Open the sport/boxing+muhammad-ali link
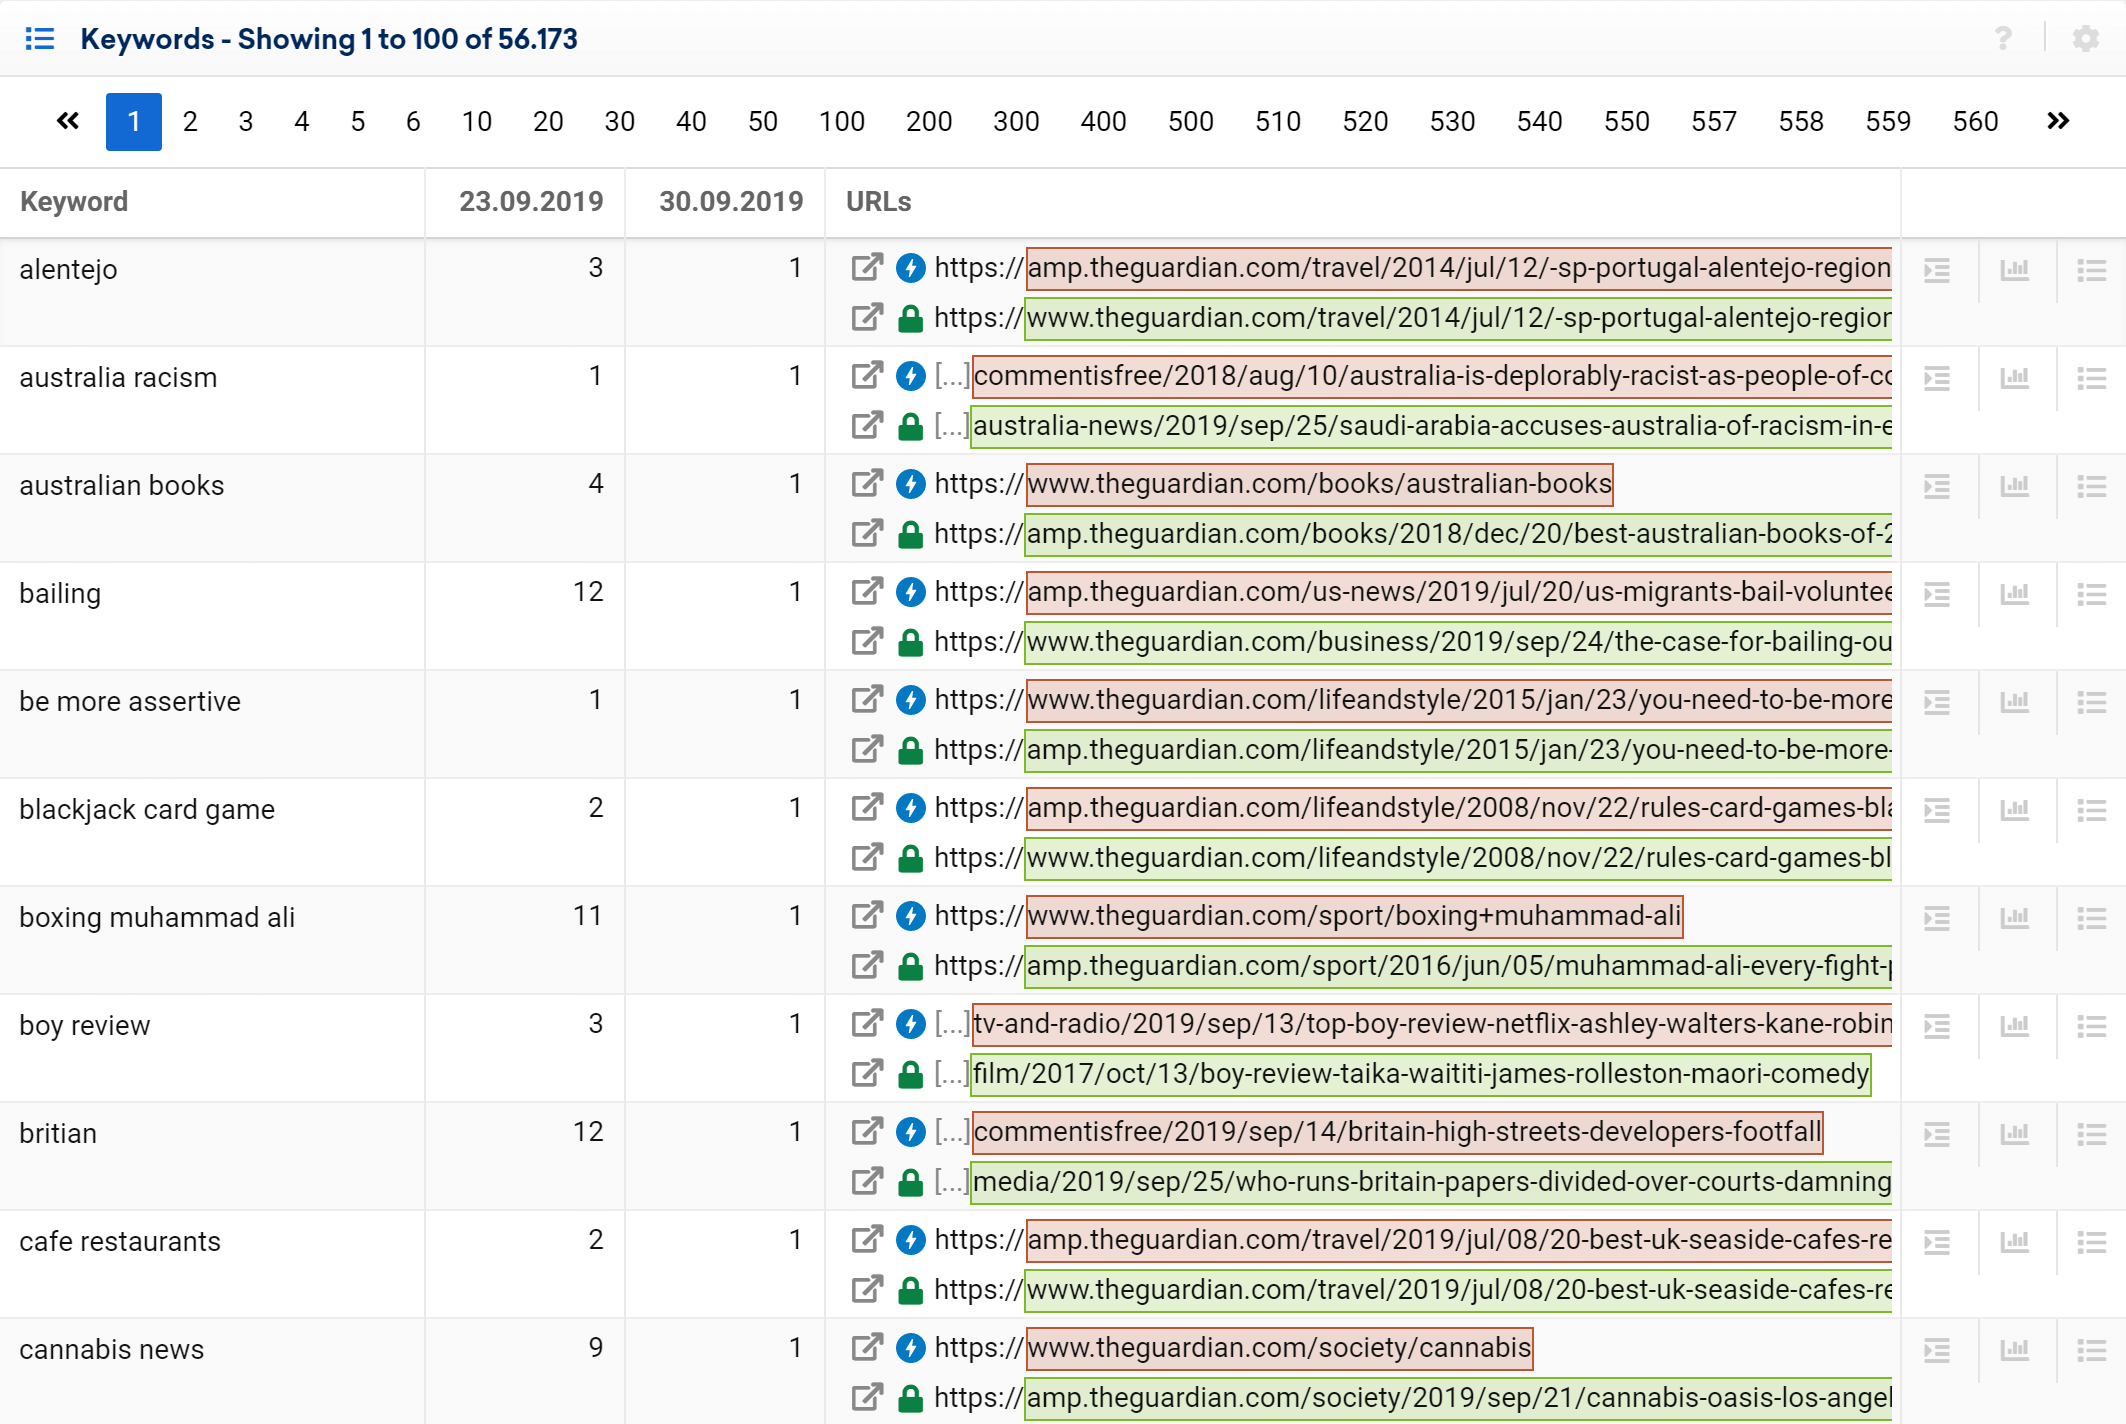 click(x=1354, y=916)
